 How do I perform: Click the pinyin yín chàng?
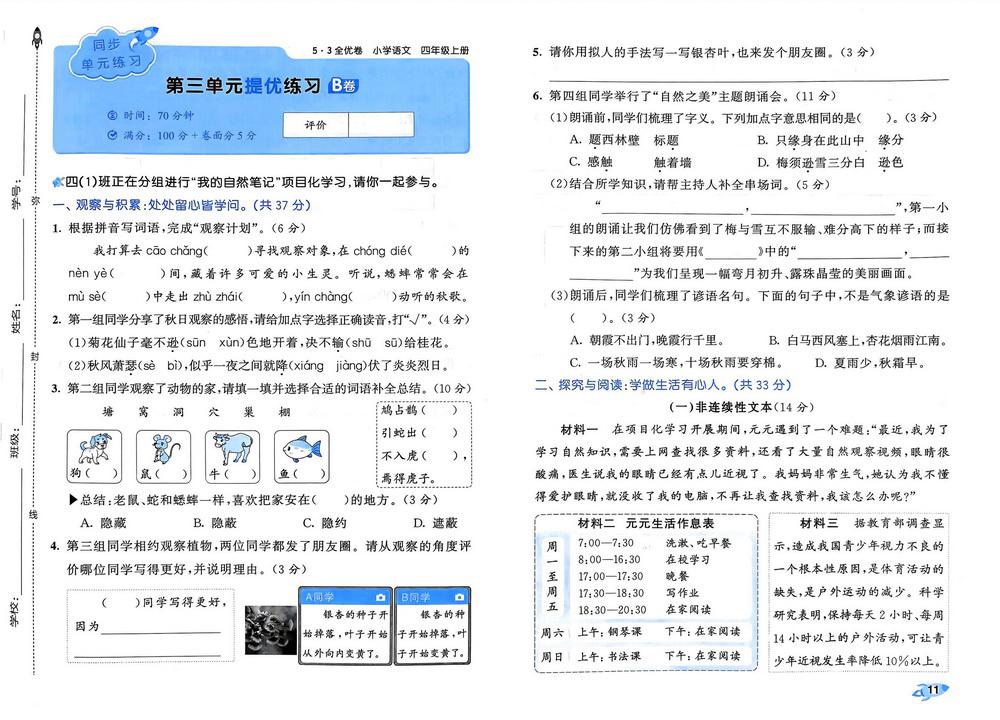(x=322, y=297)
